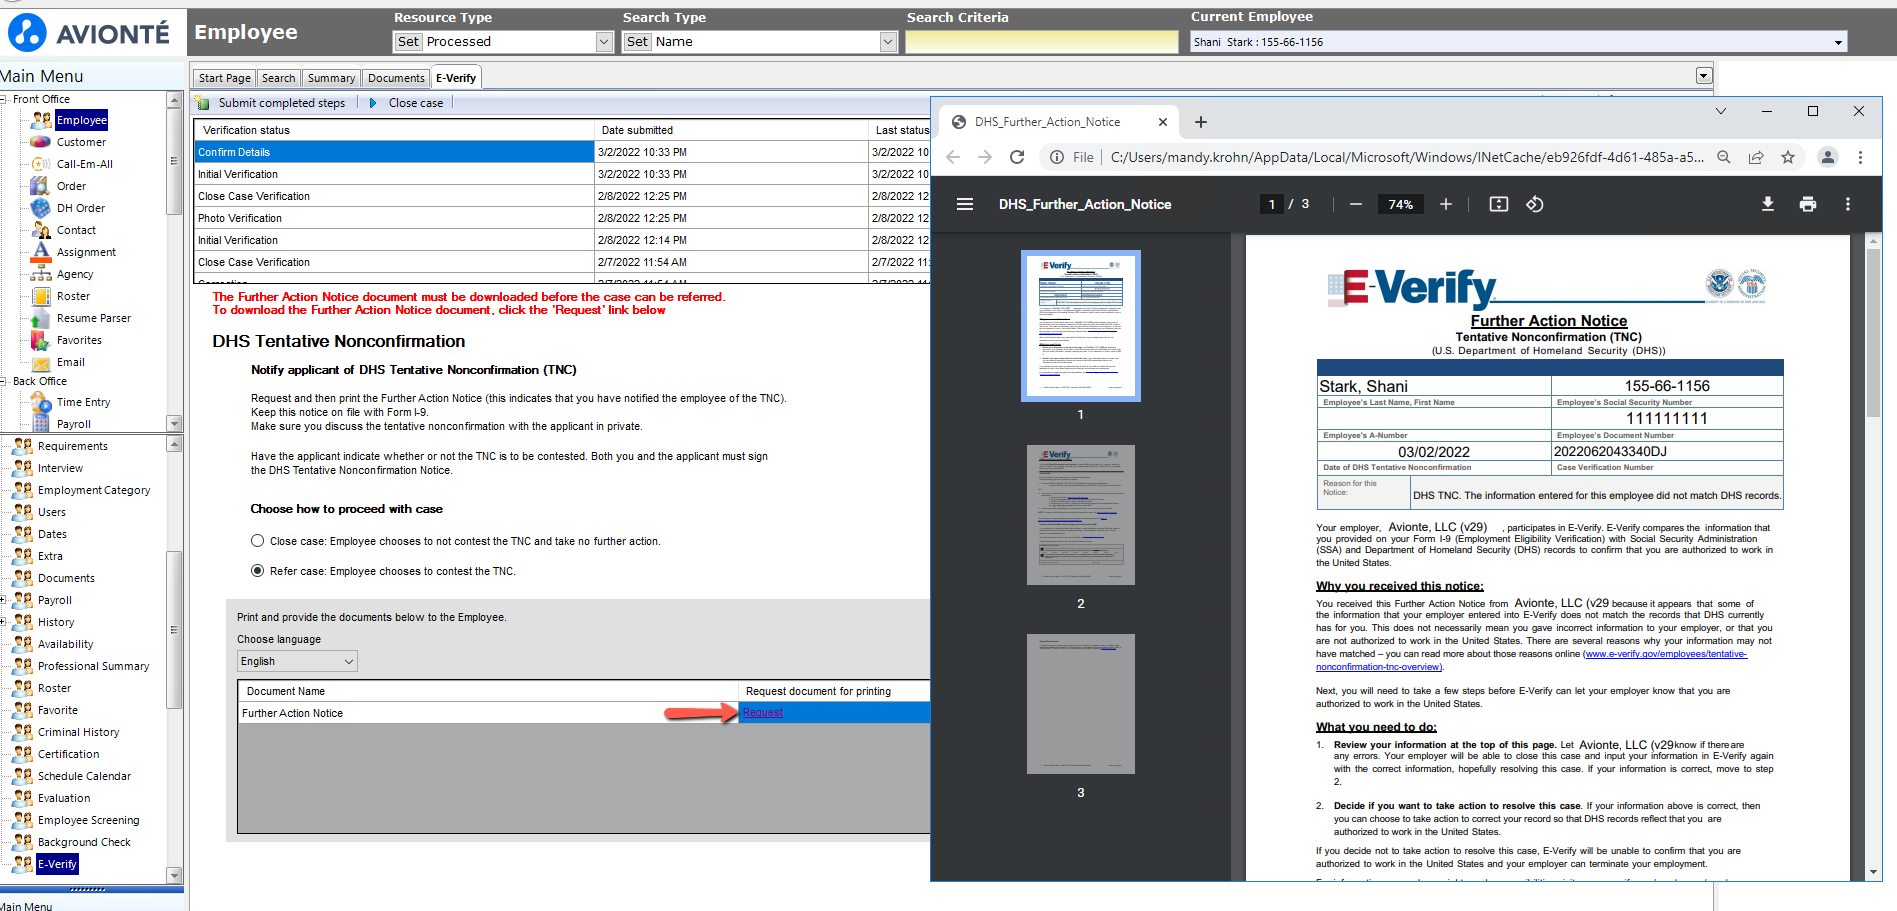Viewport: 1897px width, 911px height.
Task: Click the Set button for Search Type
Action: click(x=637, y=42)
